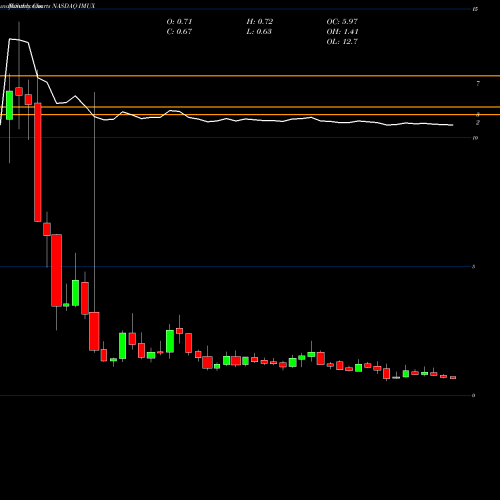Screen dimensions: 500x500
Task: Click the 'H: 0.72' high value
Action: 260,22
